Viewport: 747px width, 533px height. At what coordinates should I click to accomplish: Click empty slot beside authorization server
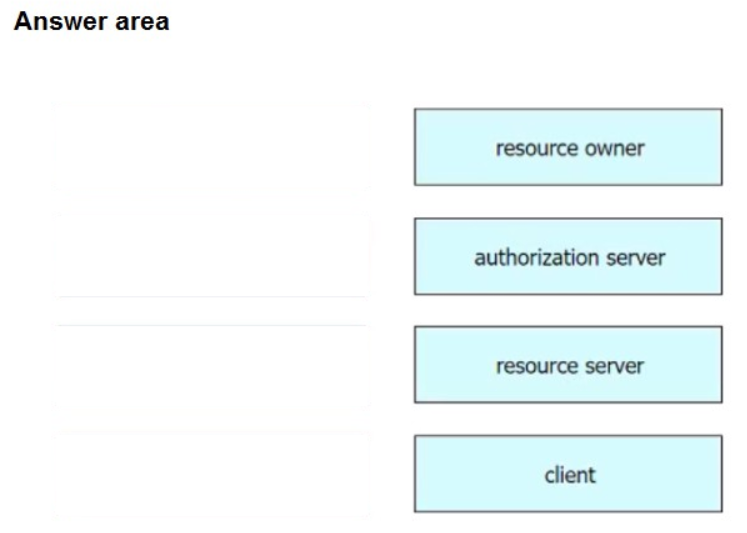(211, 256)
